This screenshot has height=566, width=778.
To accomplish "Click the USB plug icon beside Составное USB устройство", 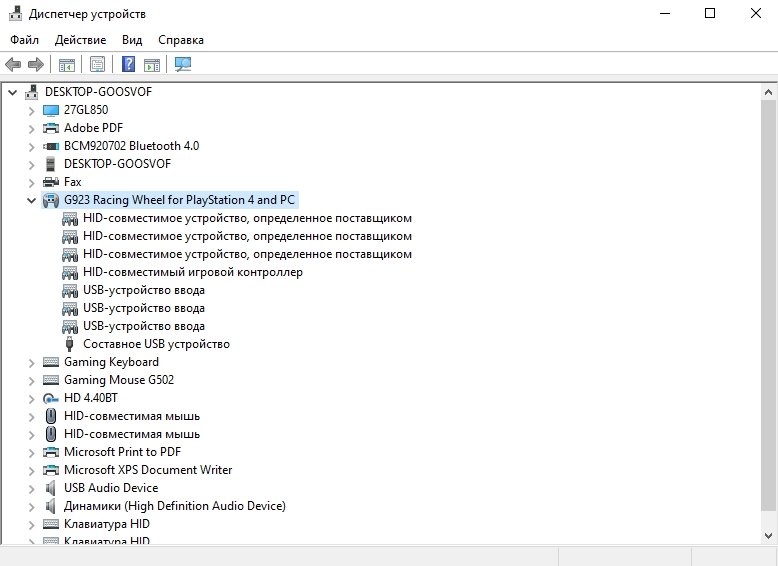I will (x=70, y=344).
